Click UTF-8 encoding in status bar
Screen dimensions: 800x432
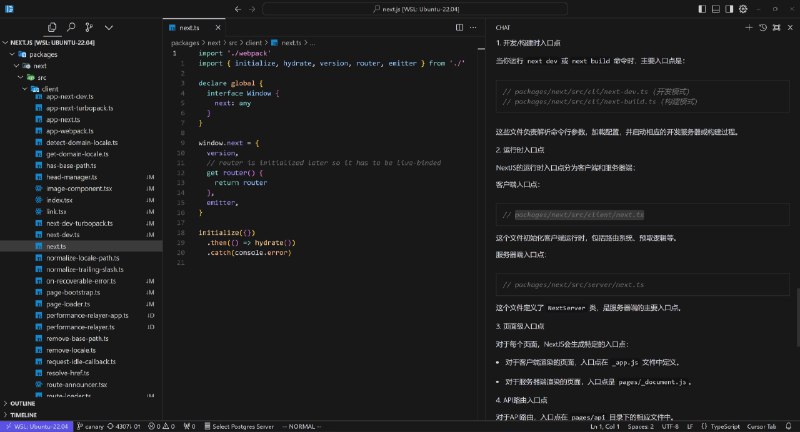click(x=670, y=426)
